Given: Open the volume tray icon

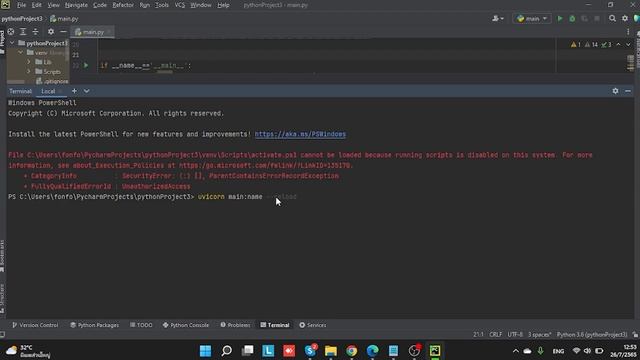Looking at the screenshot, I should (x=587, y=351).
